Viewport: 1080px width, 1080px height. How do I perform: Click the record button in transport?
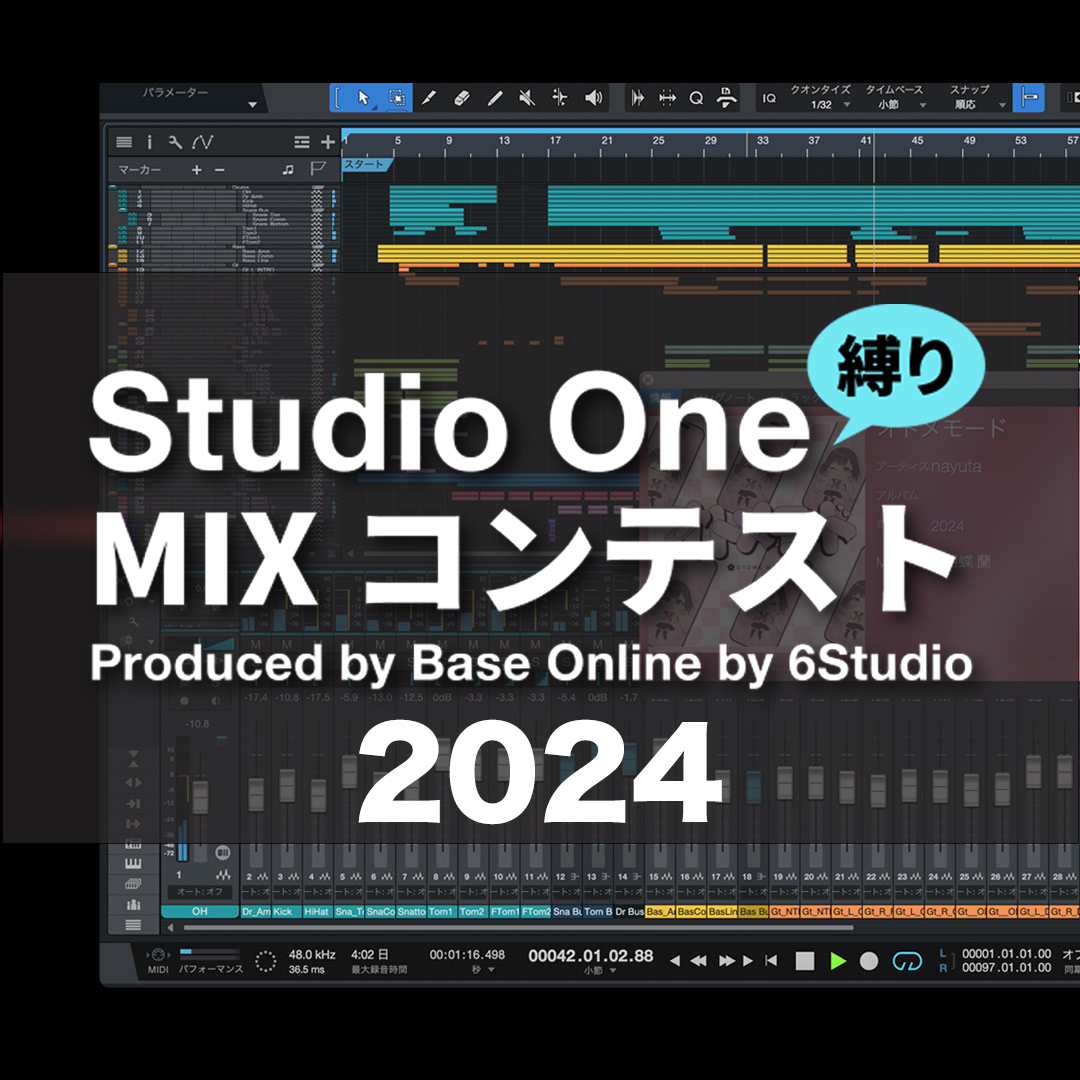point(869,961)
